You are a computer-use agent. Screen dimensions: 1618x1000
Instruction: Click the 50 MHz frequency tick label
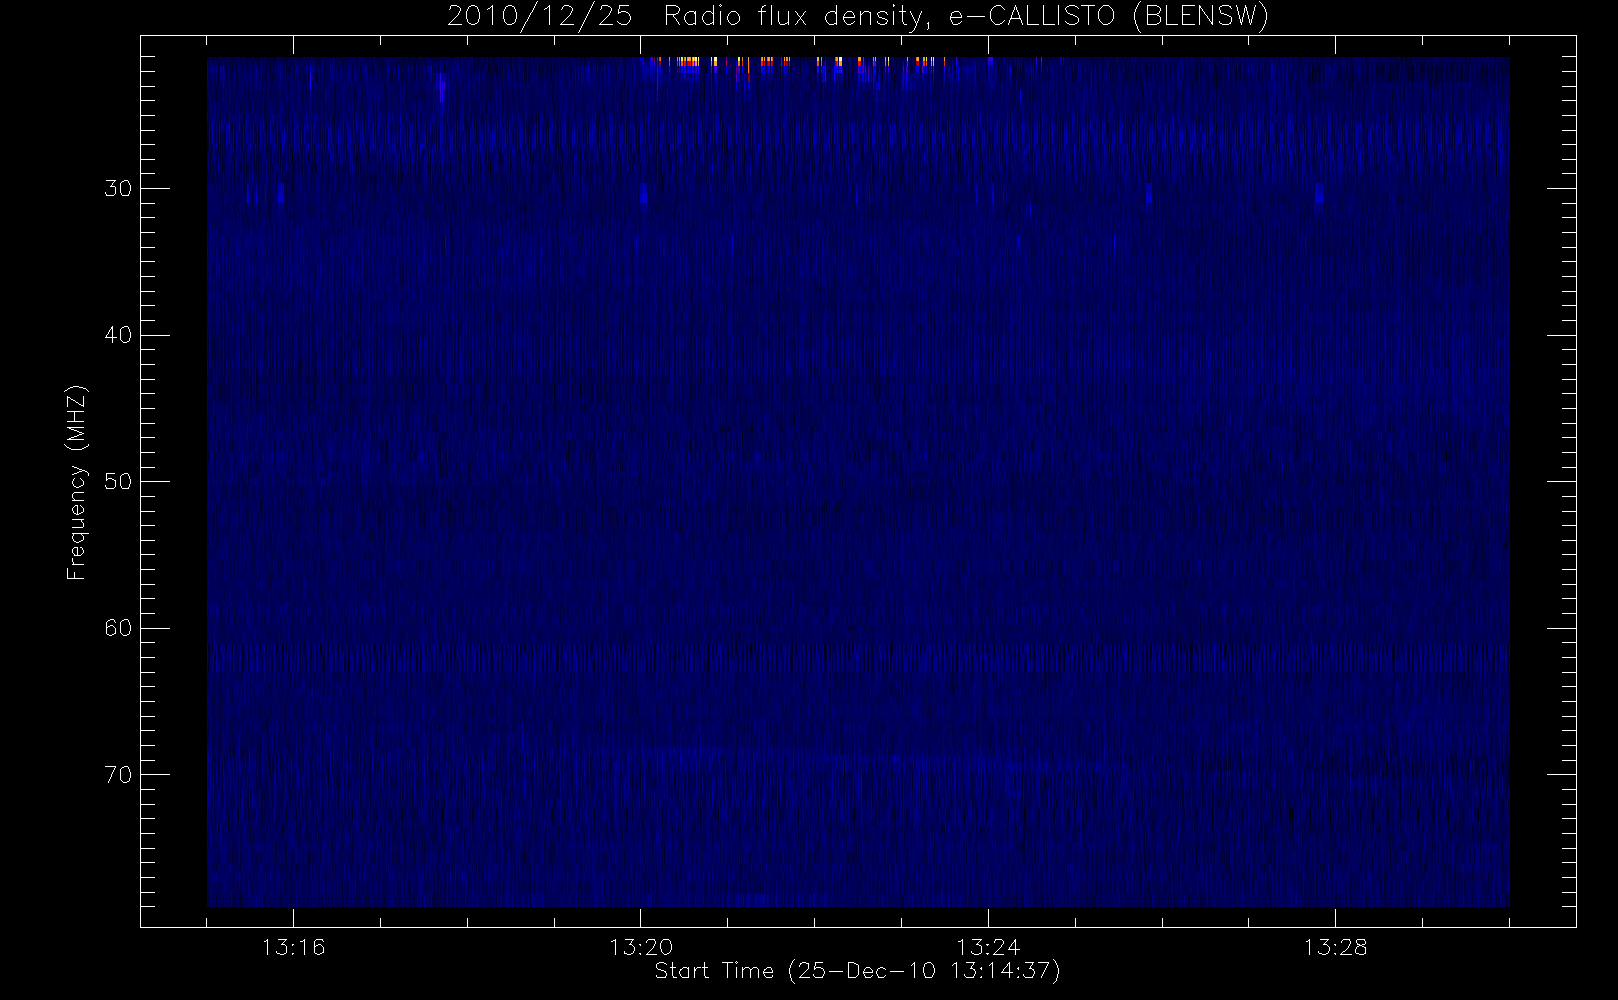(118, 481)
